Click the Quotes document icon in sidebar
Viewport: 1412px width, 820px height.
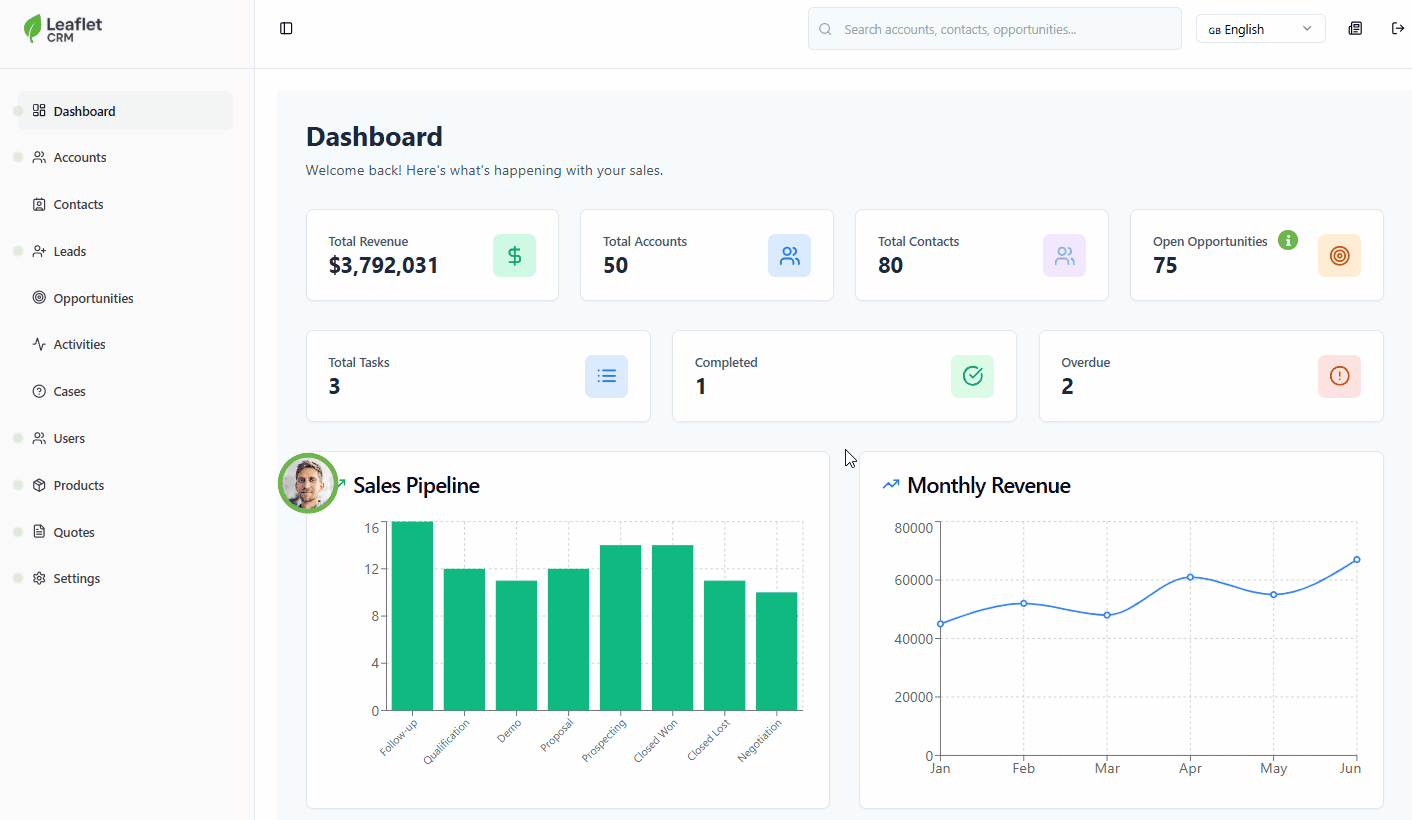point(39,532)
